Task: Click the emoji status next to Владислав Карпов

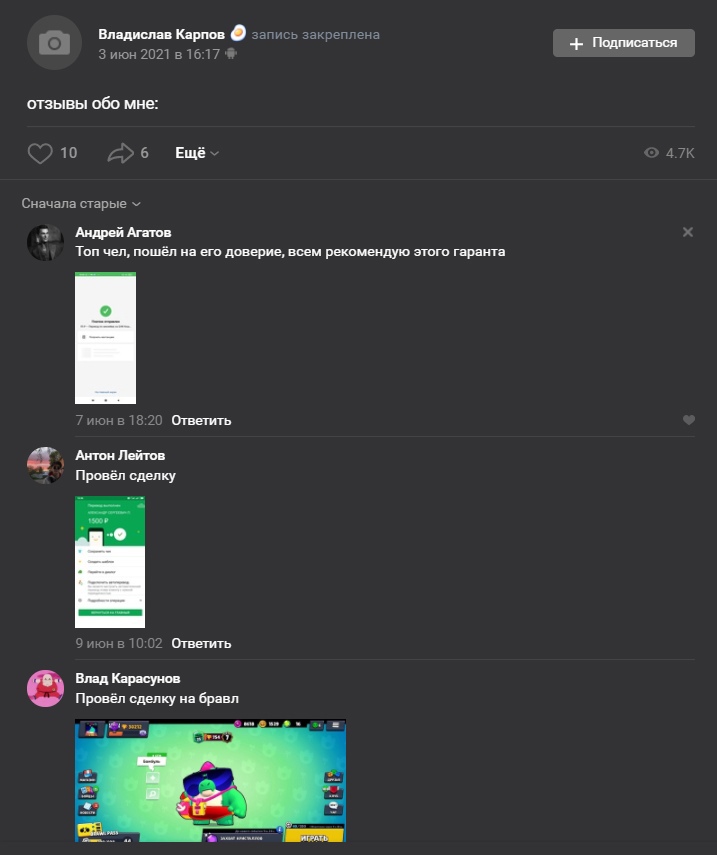Action: click(238, 33)
